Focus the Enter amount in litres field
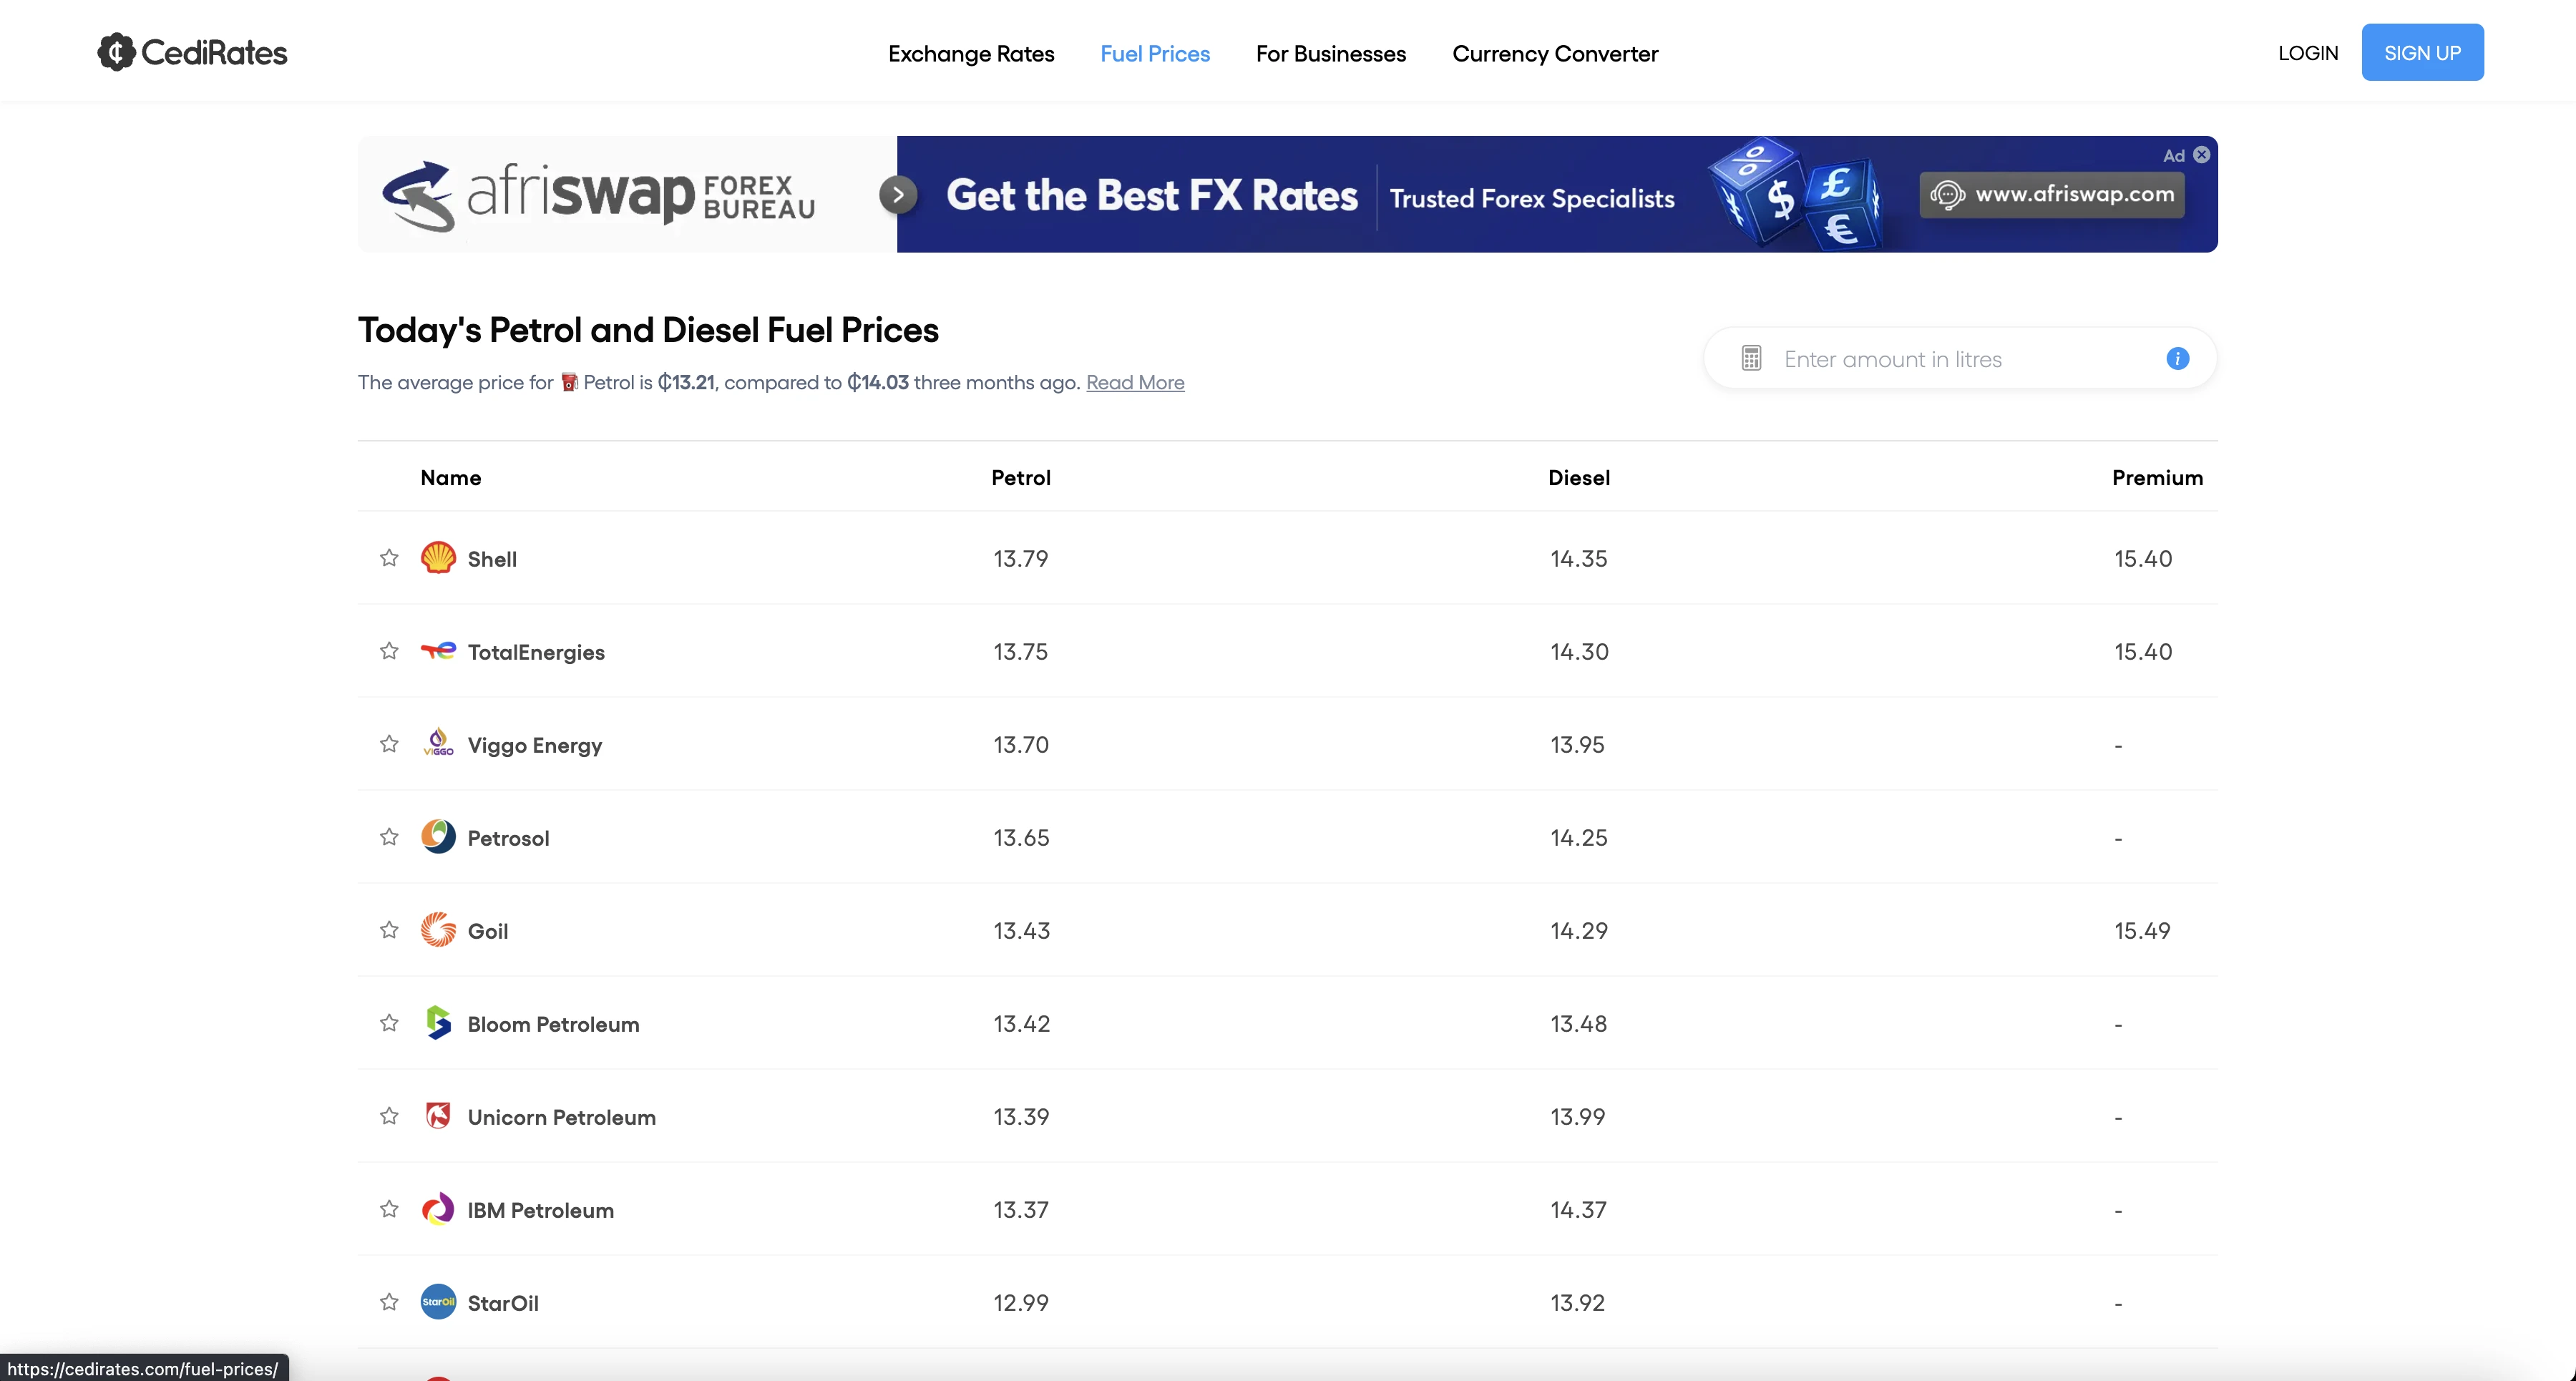Screen dimensions: 2576x1381 coord(1960,359)
